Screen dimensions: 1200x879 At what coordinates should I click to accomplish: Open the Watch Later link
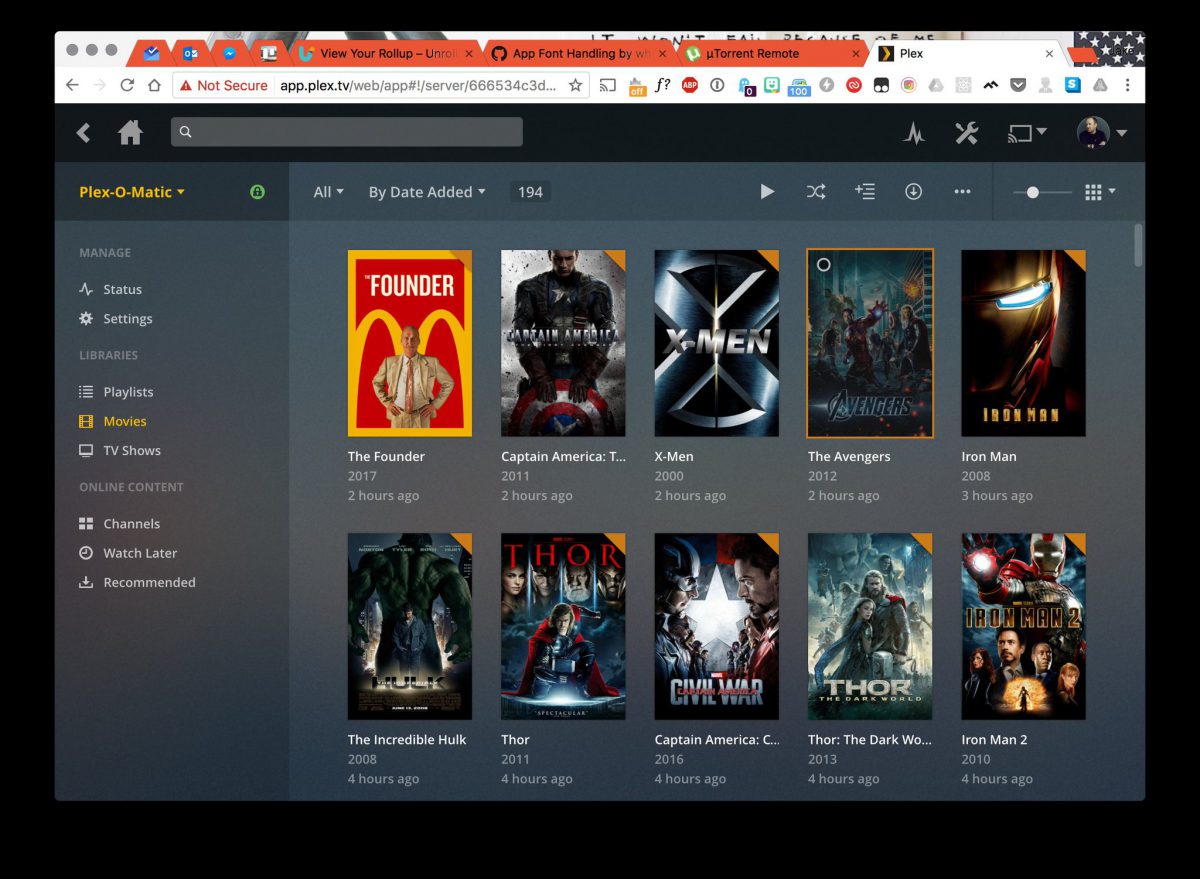coord(140,553)
